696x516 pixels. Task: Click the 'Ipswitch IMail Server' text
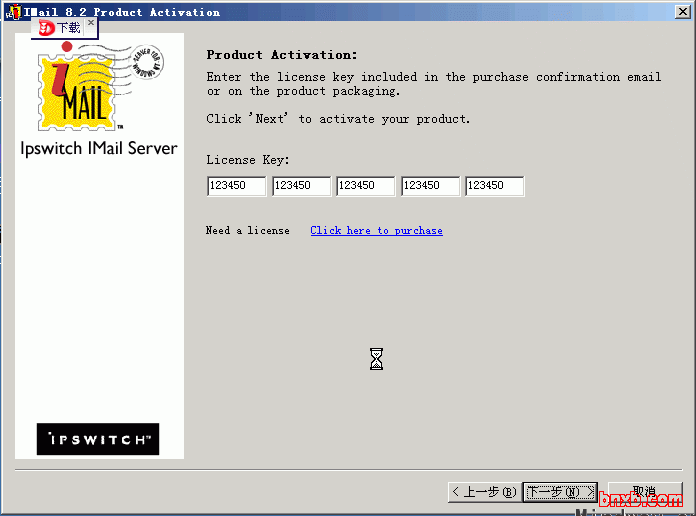click(99, 149)
